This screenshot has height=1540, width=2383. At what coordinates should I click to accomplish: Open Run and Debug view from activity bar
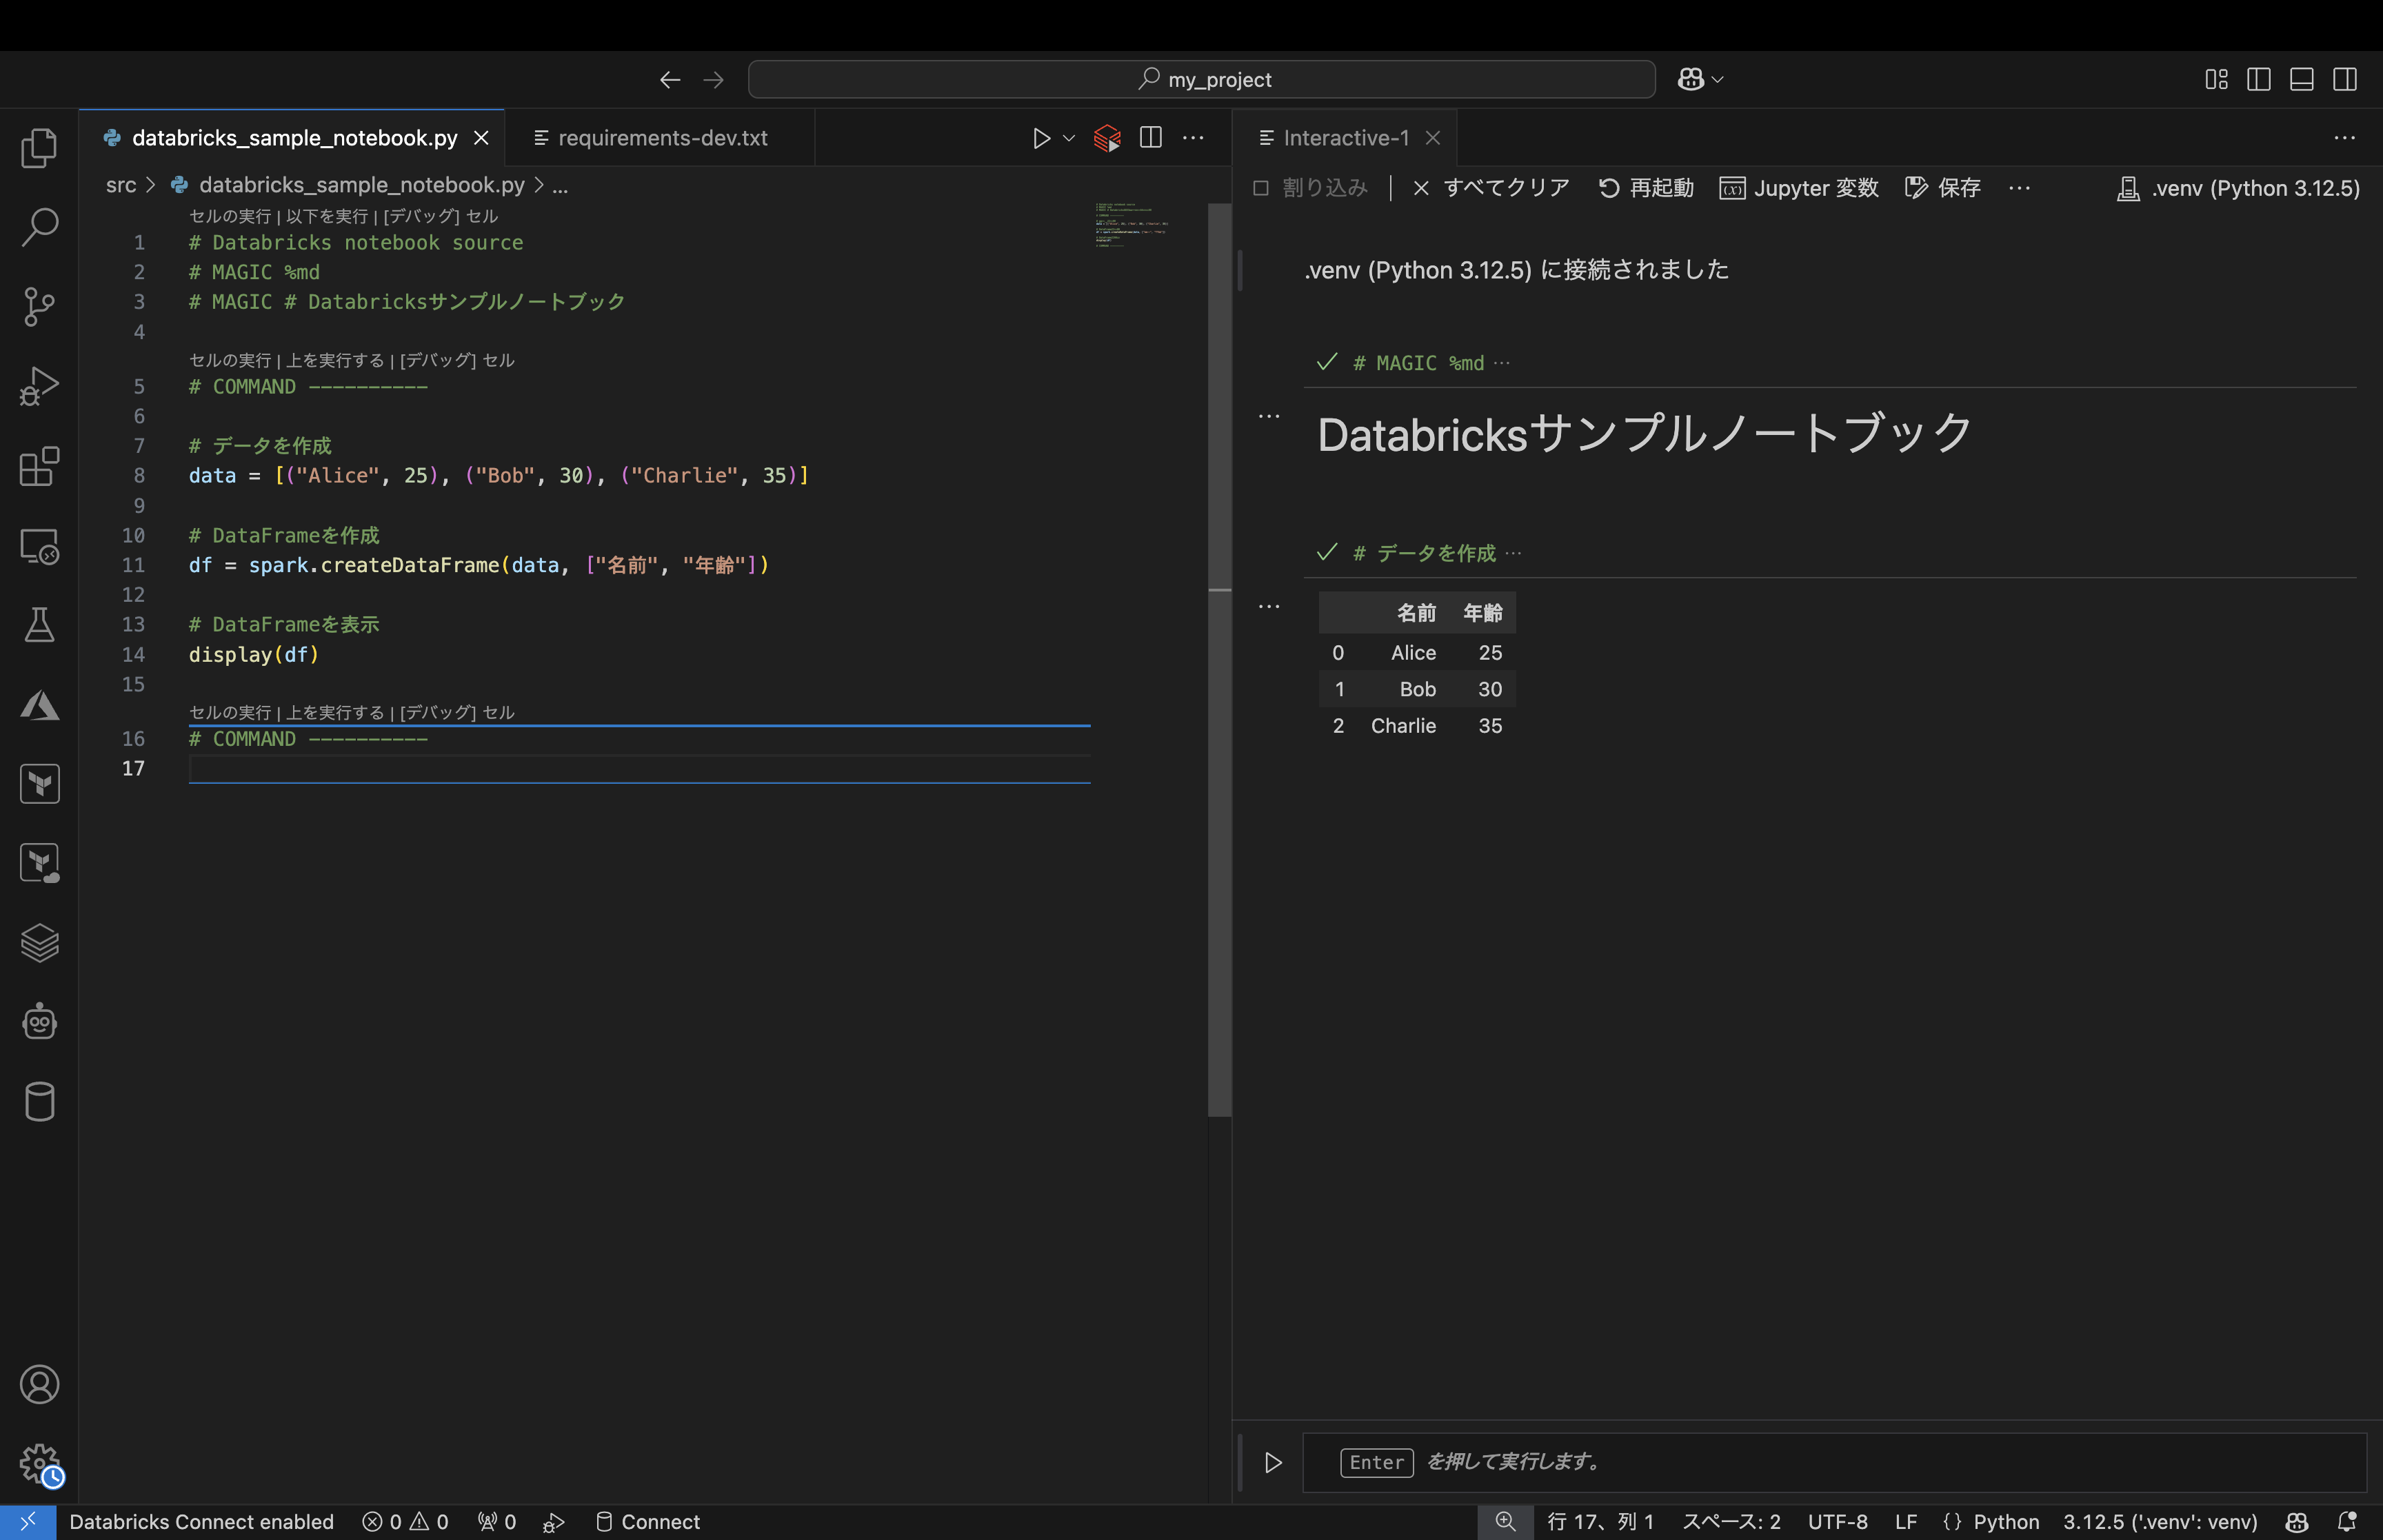point(40,385)
